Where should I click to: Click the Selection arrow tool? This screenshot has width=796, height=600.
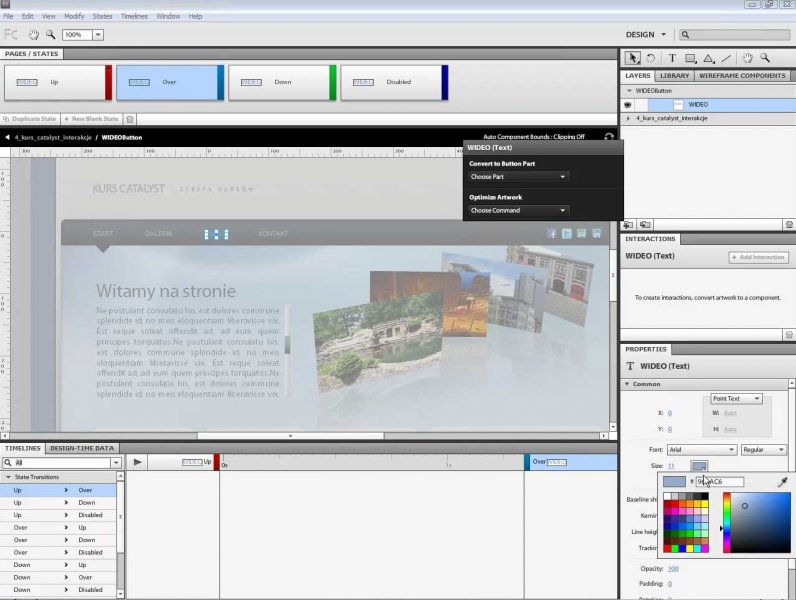tap(633, 59)
